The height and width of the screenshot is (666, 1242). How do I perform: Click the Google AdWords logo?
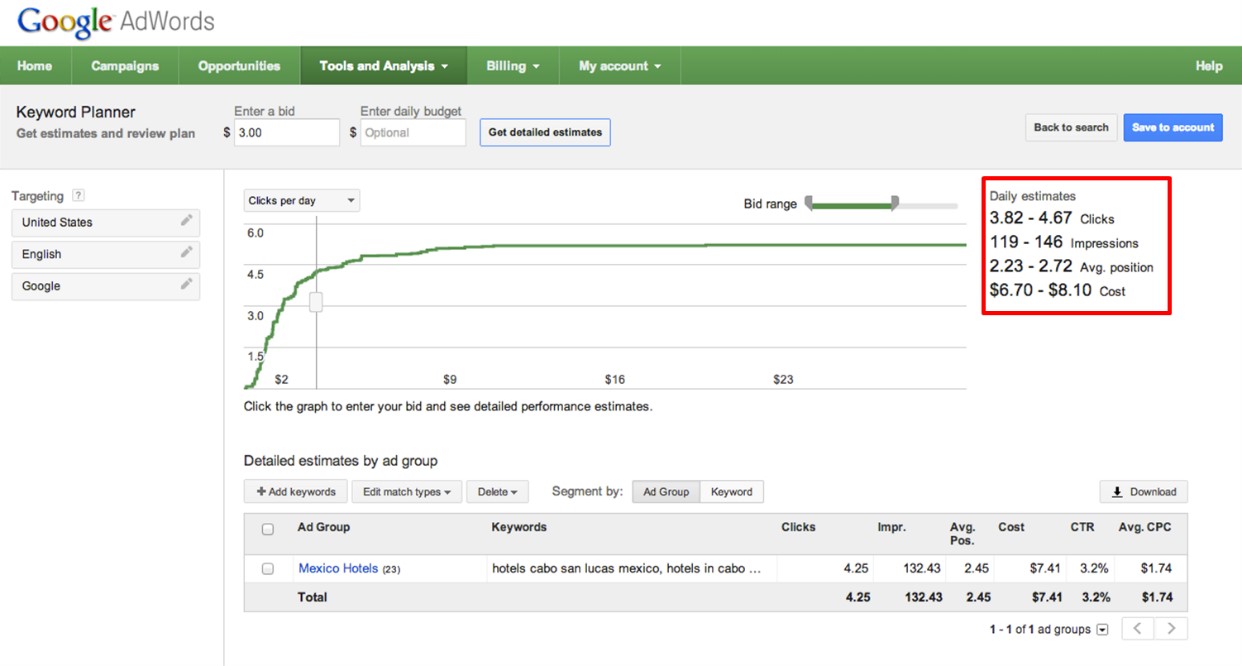pyautogui.click(x=116, y=22)
